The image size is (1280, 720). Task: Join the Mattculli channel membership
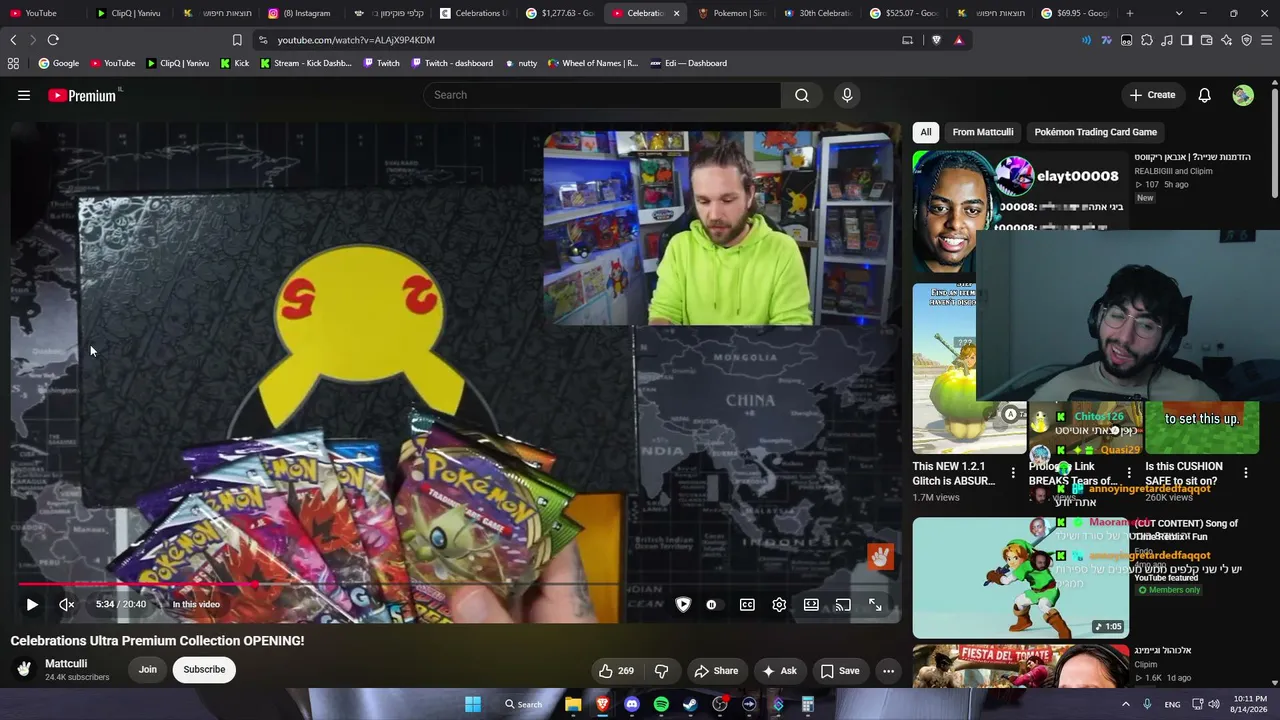148,670
